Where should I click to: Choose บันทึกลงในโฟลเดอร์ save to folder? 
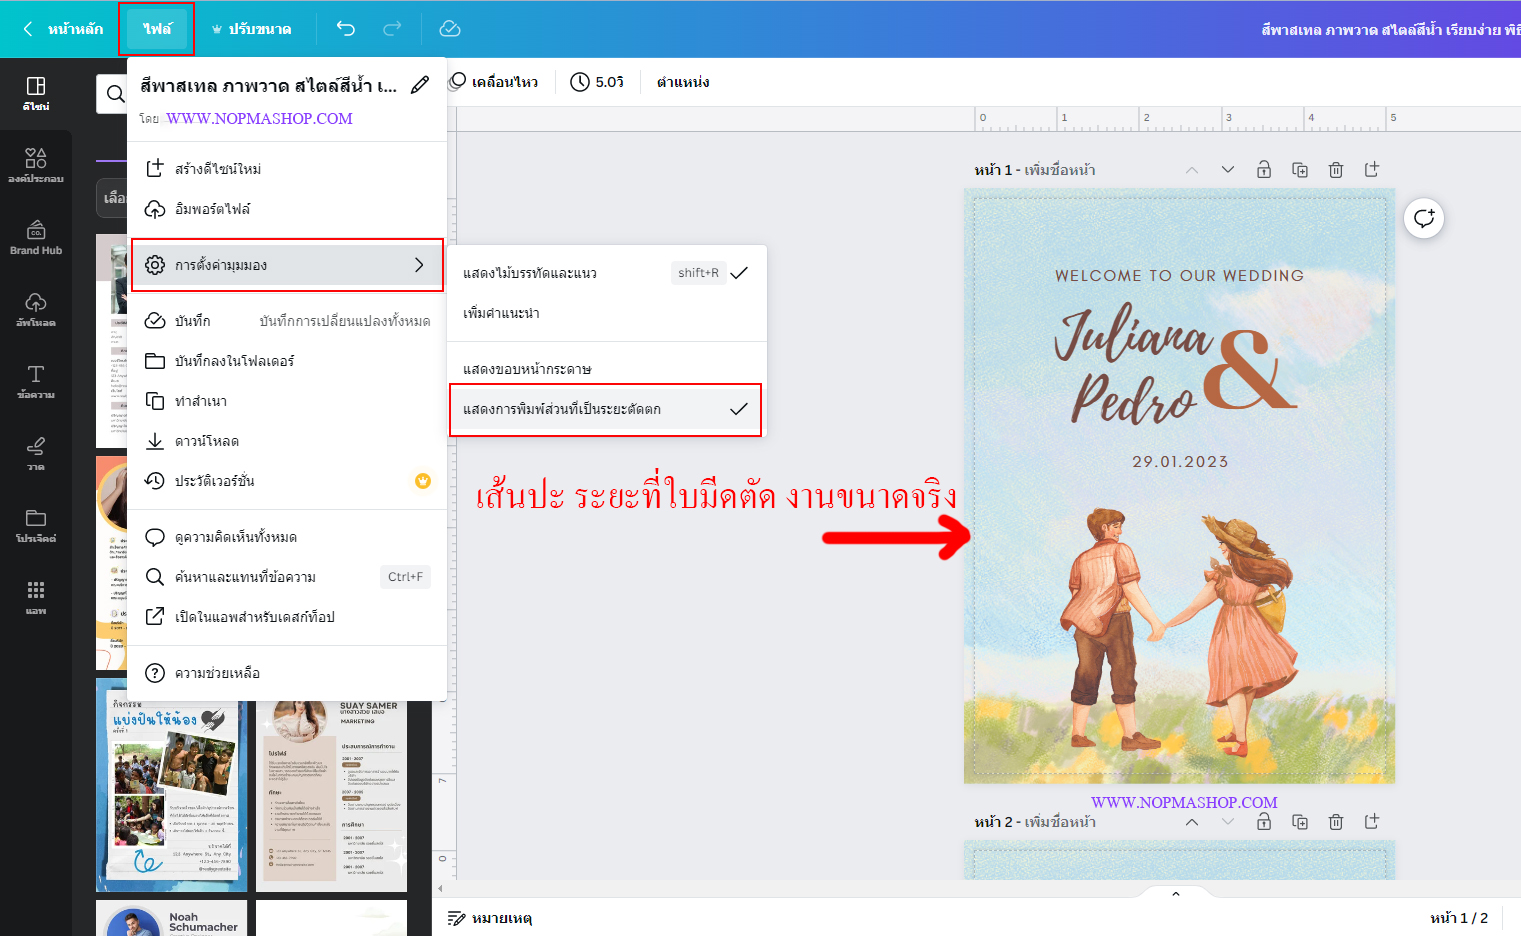287,361
